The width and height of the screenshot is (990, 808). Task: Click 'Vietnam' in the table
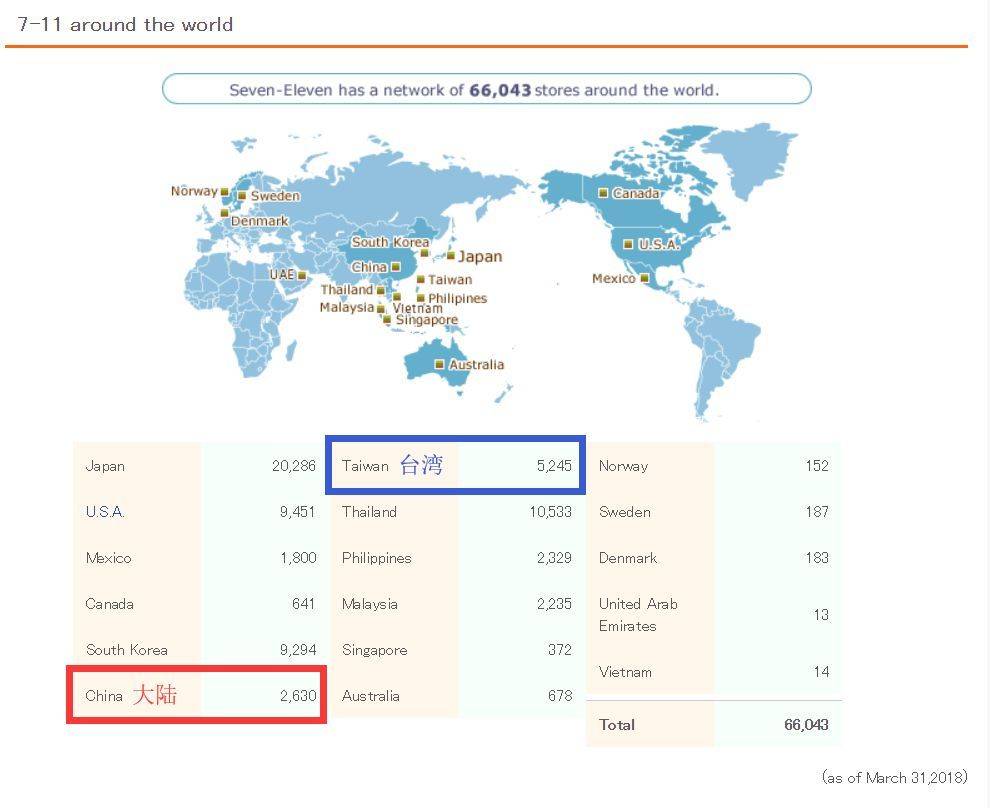click(x=625, y=672)
